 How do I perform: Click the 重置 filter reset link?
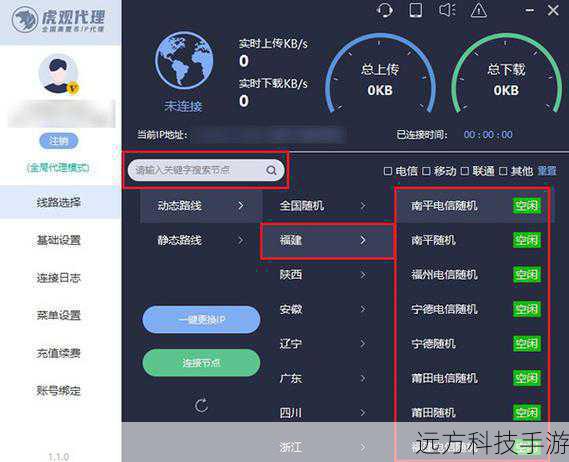[547, 171]
